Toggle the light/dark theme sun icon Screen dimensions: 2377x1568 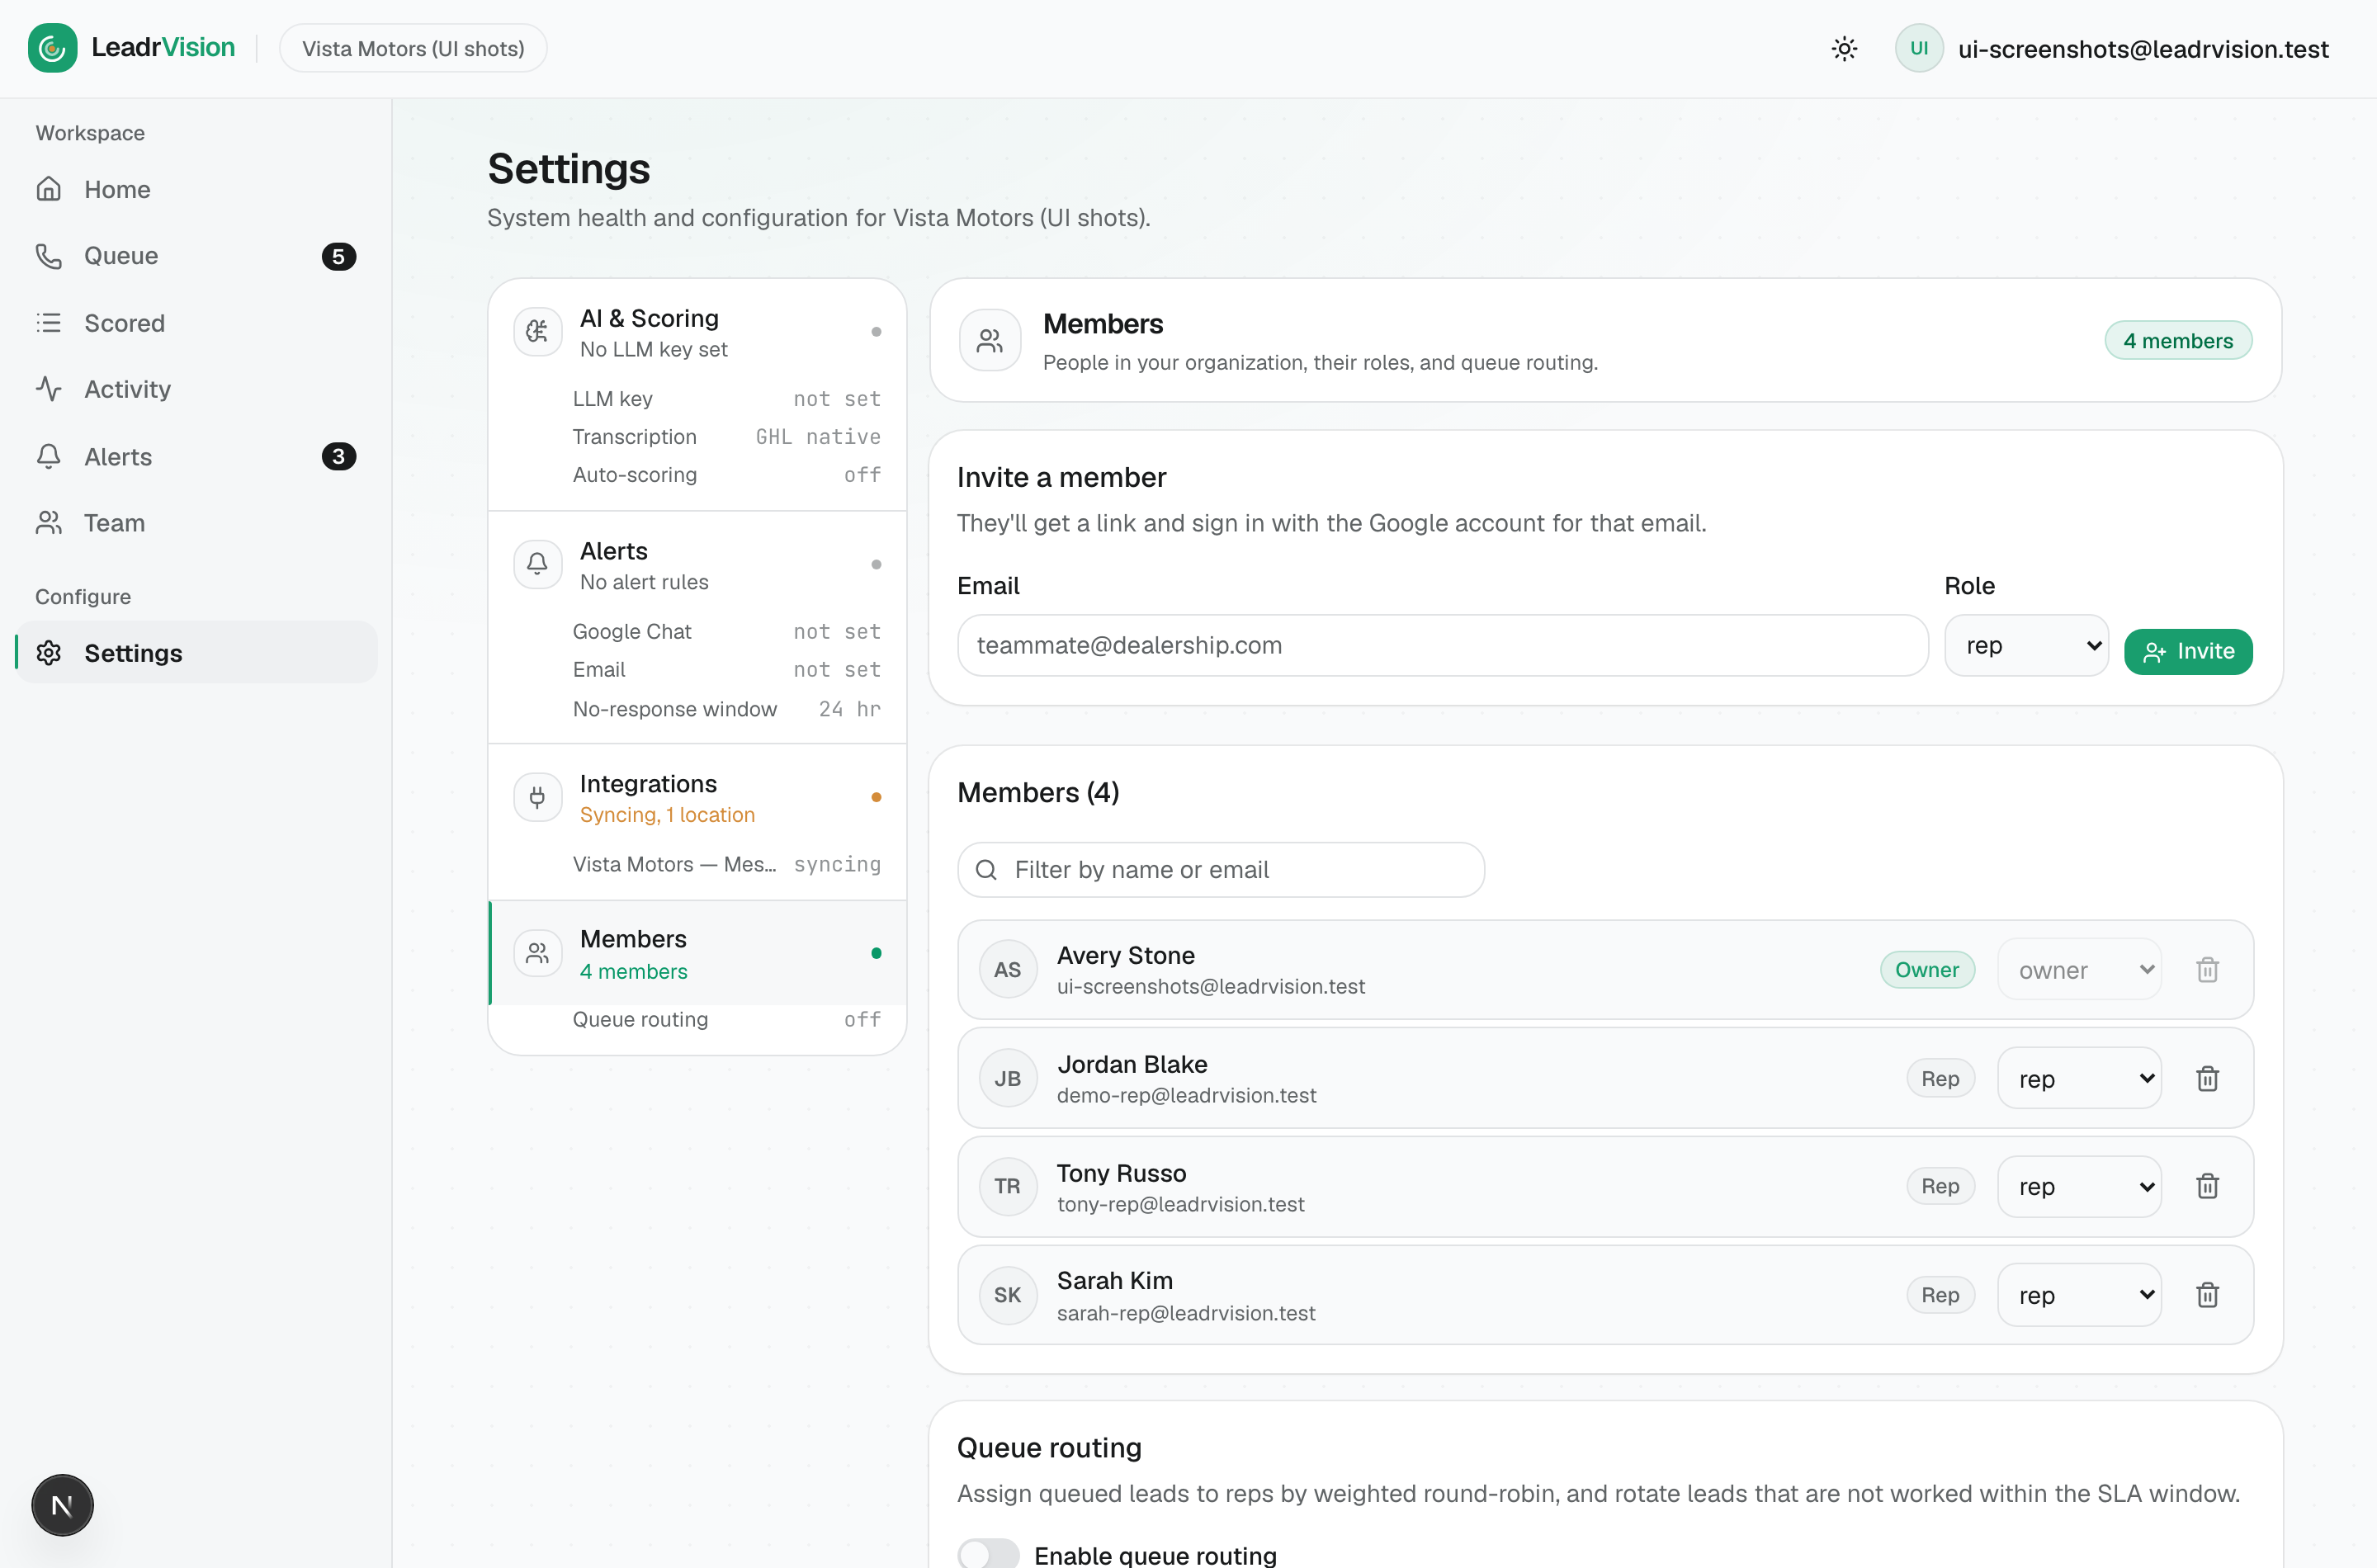(x=1844, y=48)
